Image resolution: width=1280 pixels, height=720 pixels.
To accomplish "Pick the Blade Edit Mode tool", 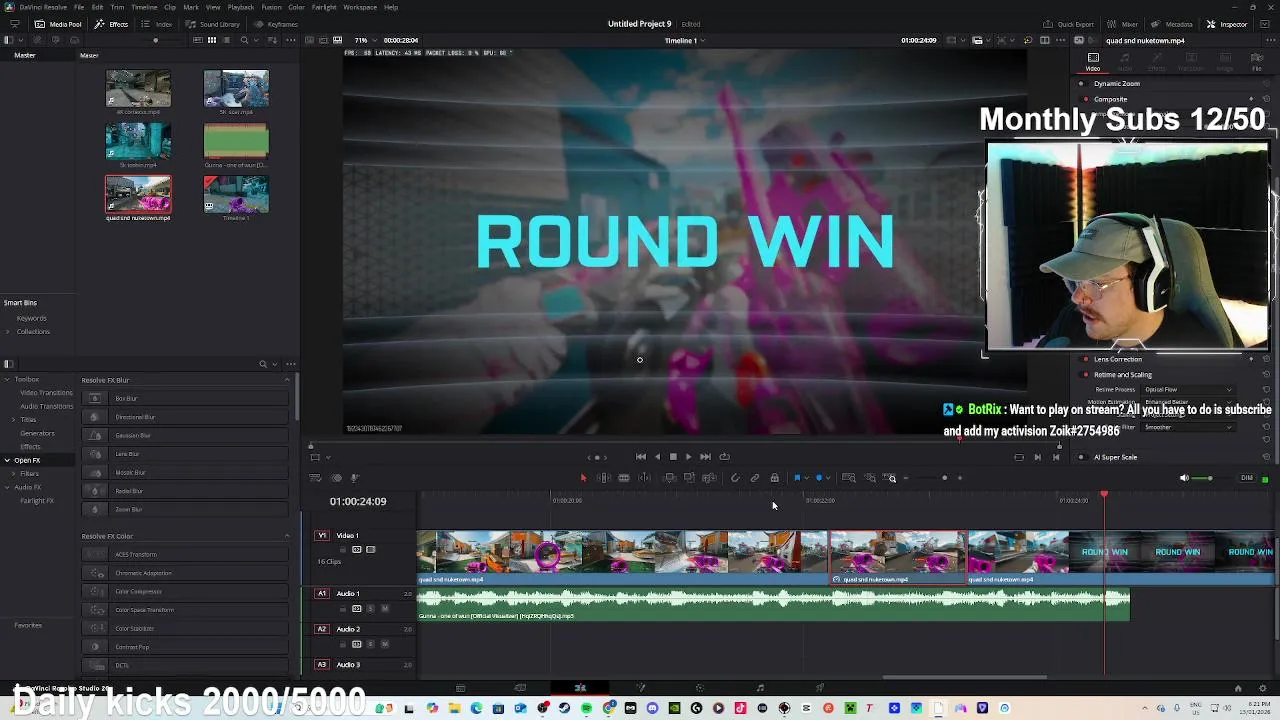I will 644,478.
